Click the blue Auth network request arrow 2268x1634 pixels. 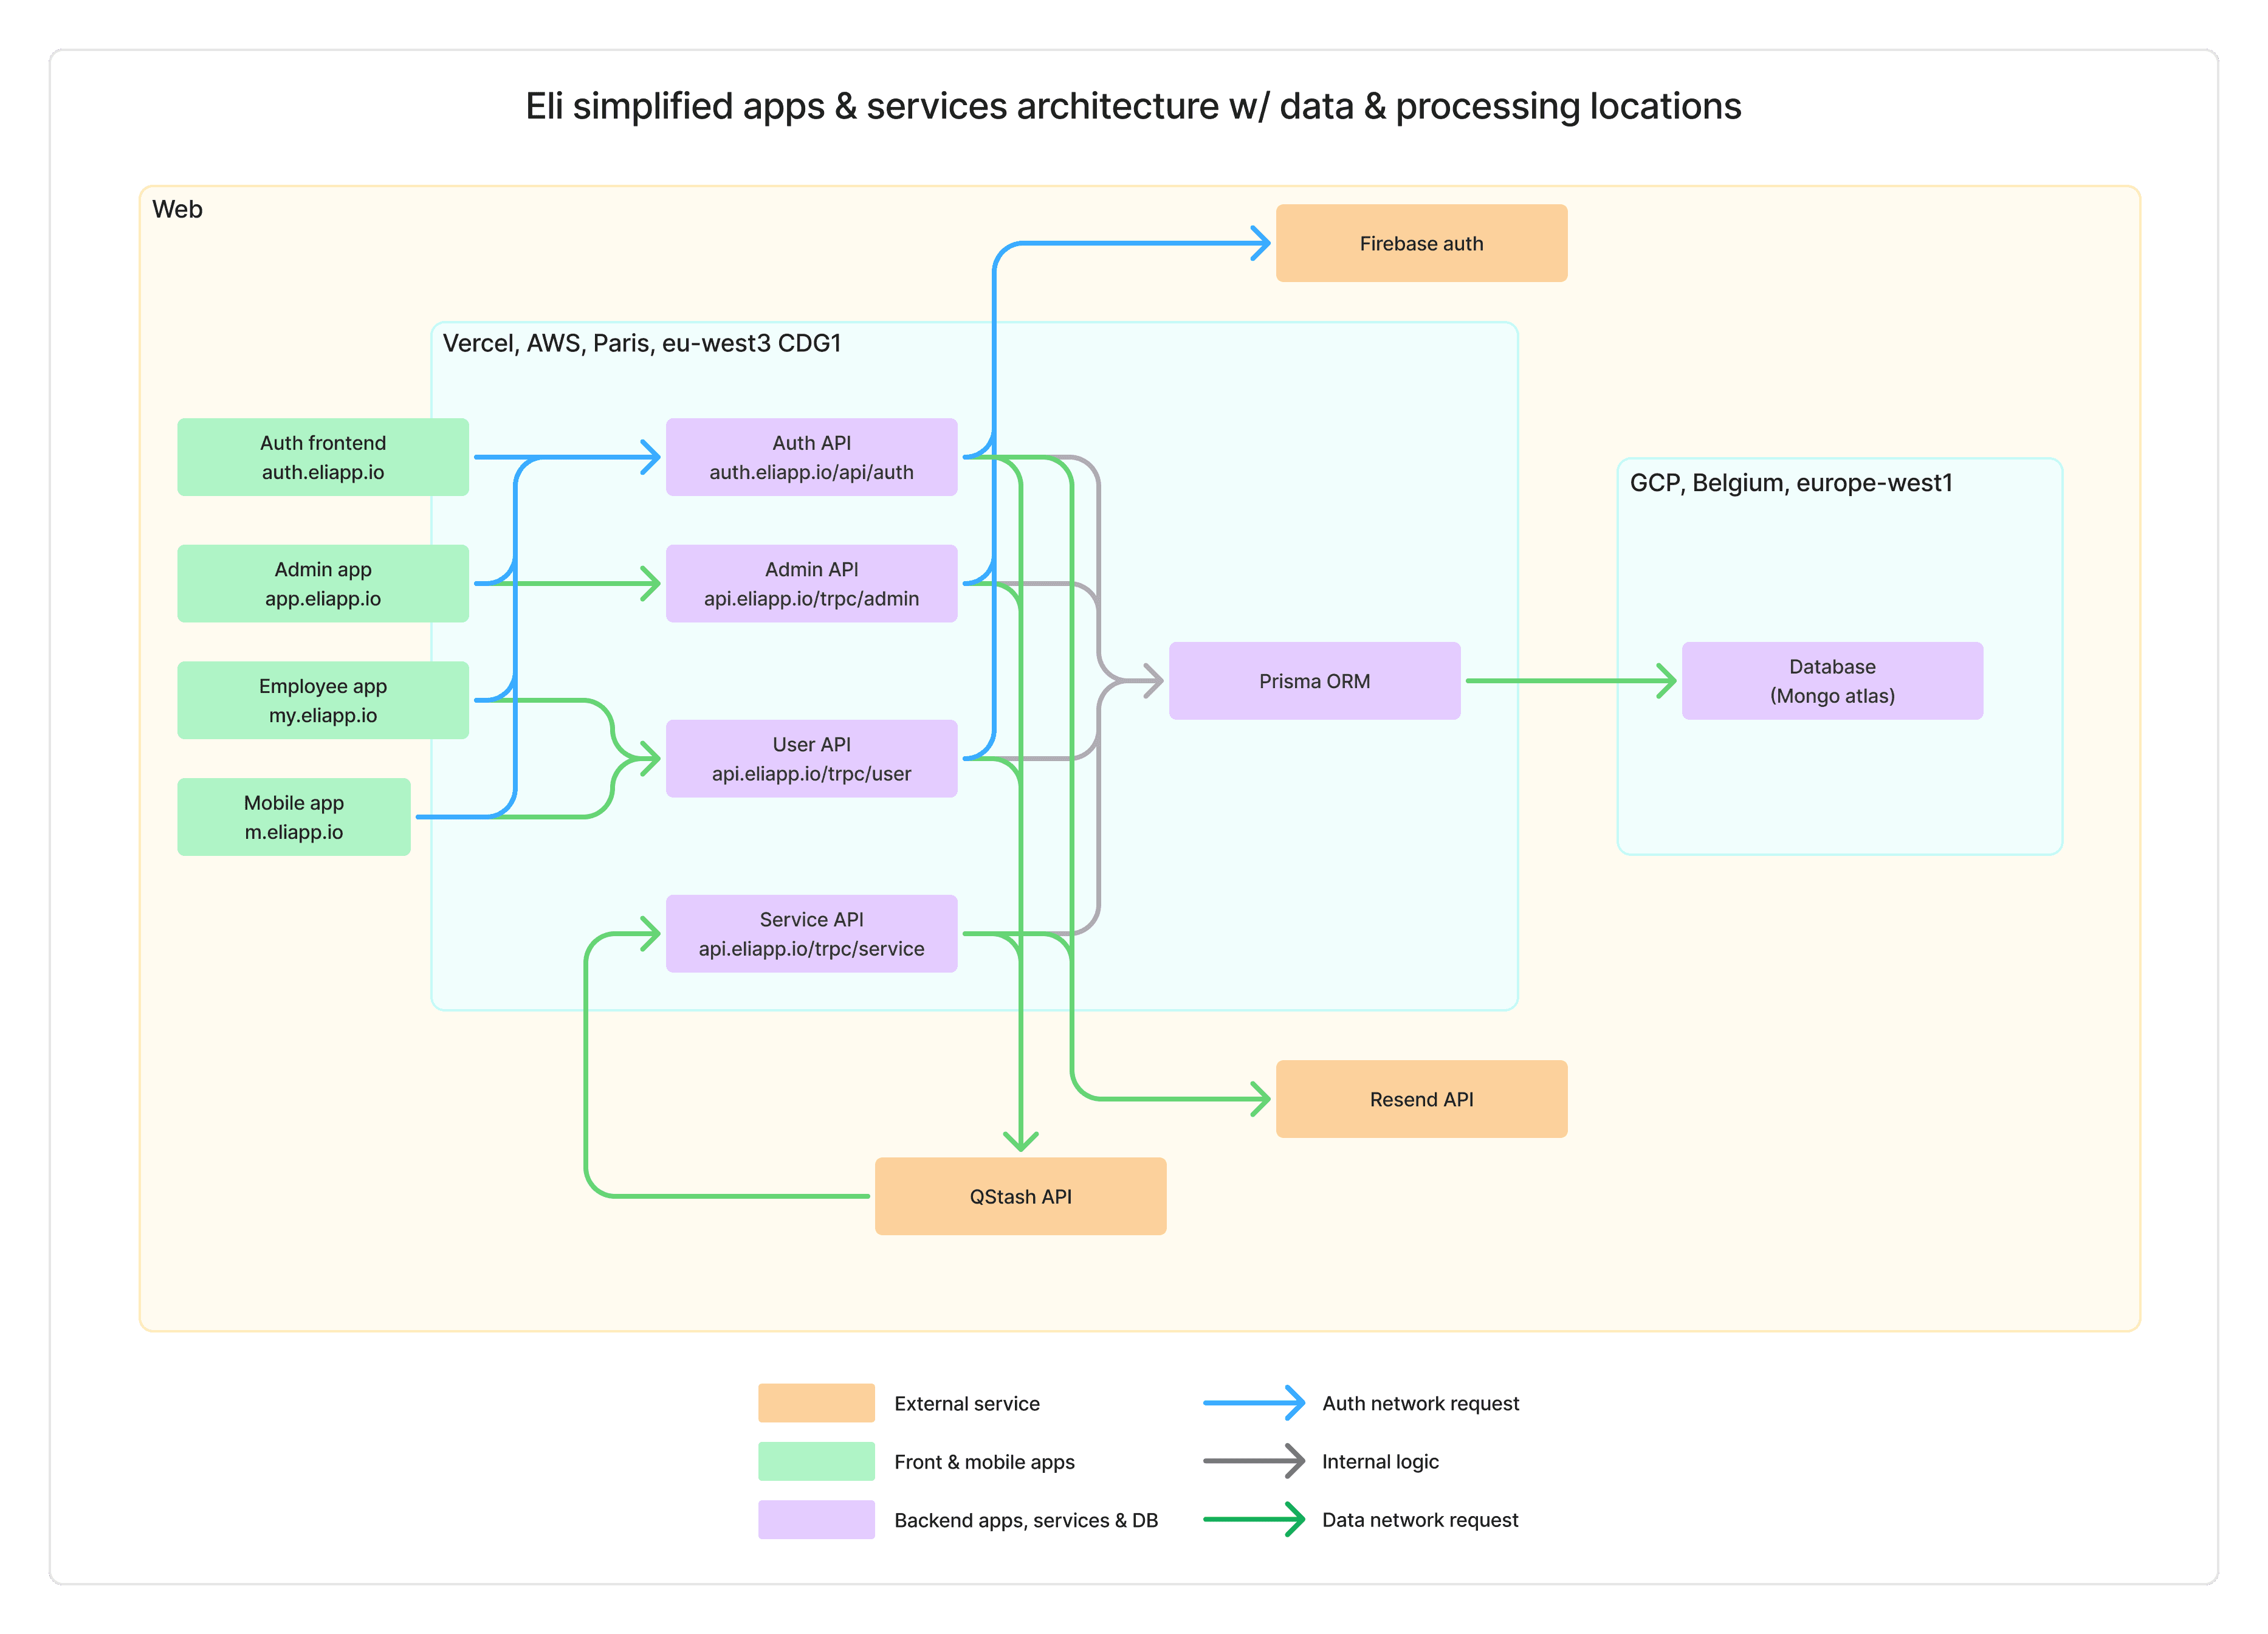point(1254,1403)
